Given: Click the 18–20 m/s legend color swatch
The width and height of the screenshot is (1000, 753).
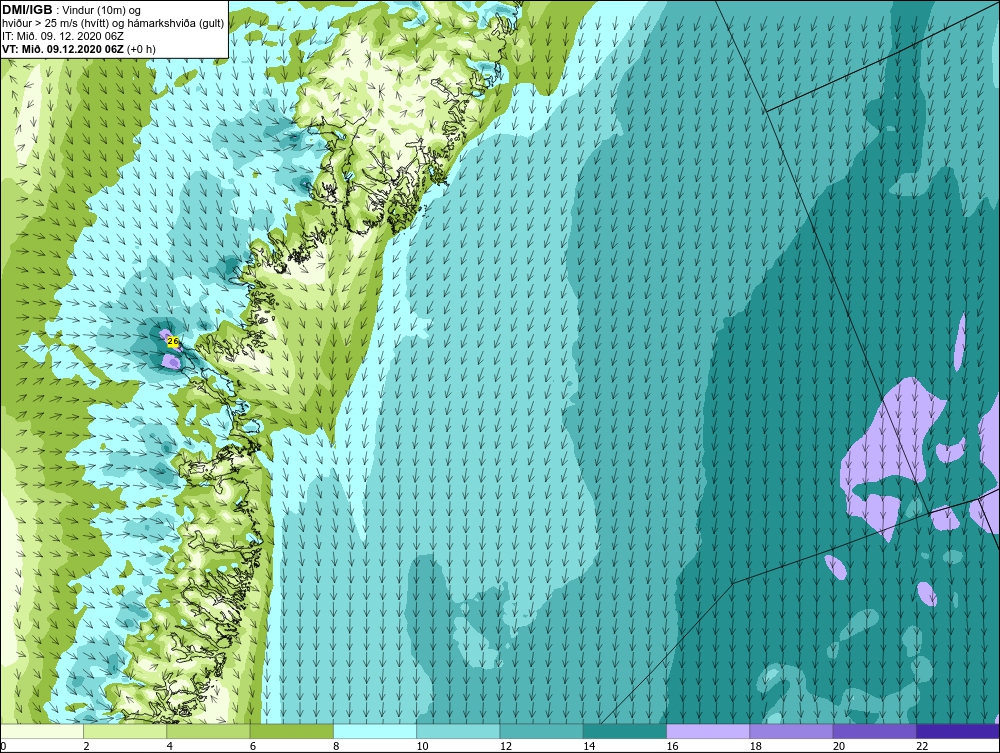Looking at the screenshot, I should click(x=791, y=731).
